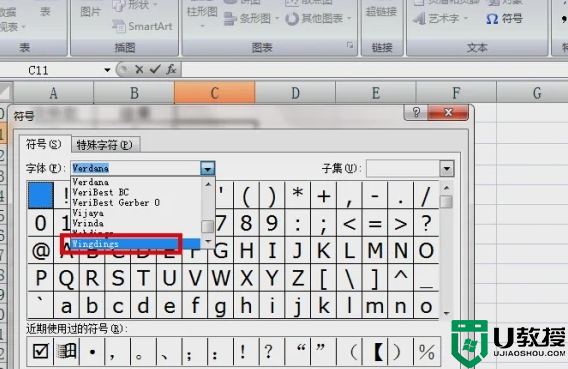Open the WordArt (艺术字) gallery

[440, 18]
